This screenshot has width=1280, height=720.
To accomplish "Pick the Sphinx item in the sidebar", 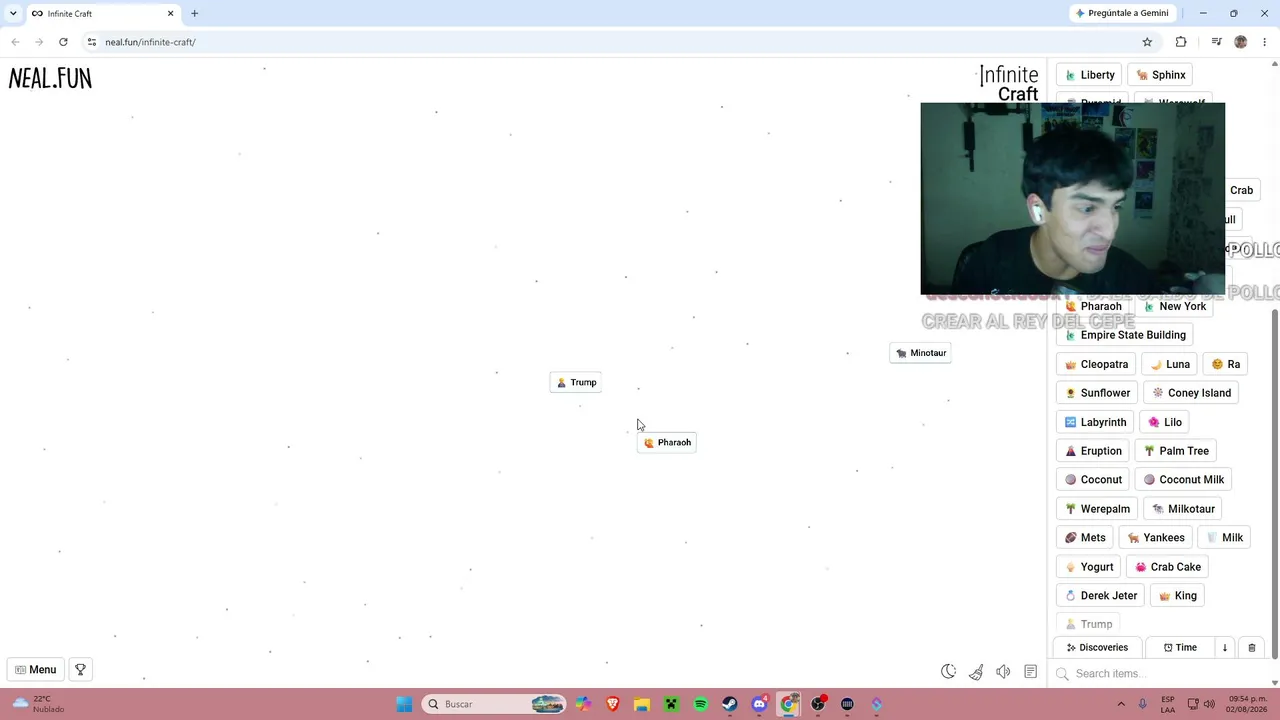I will [1160, 75].
